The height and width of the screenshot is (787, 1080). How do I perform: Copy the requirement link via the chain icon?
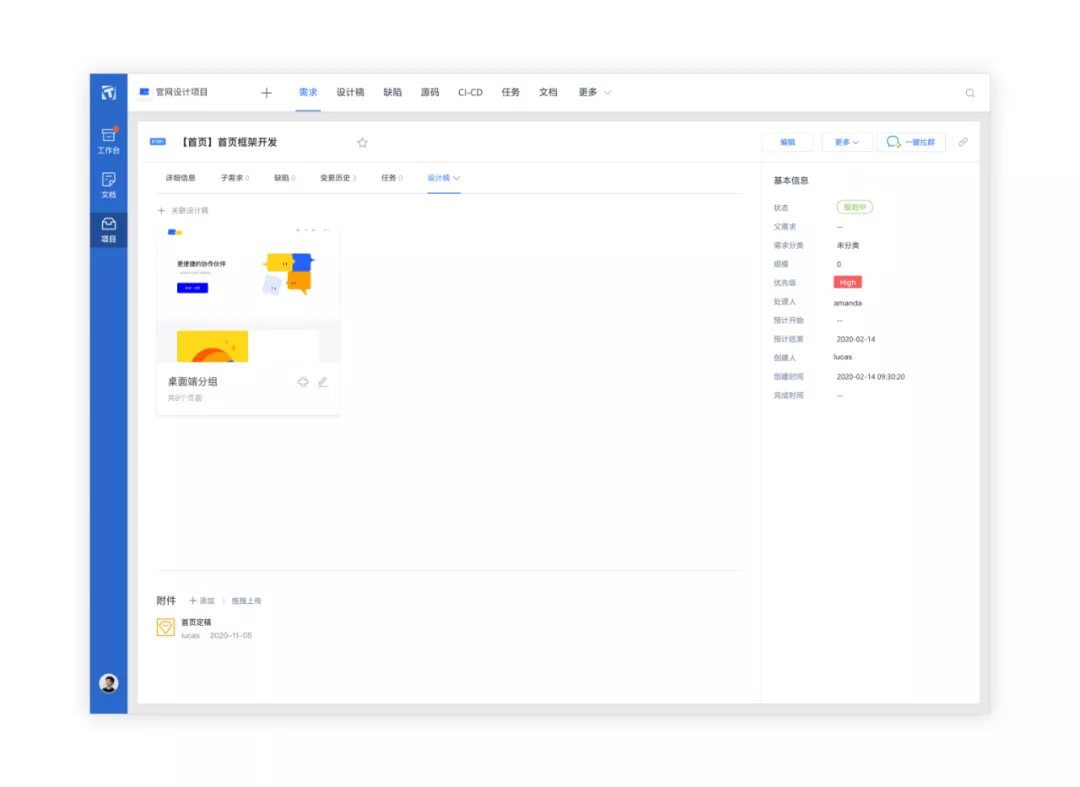pos(963,142)
